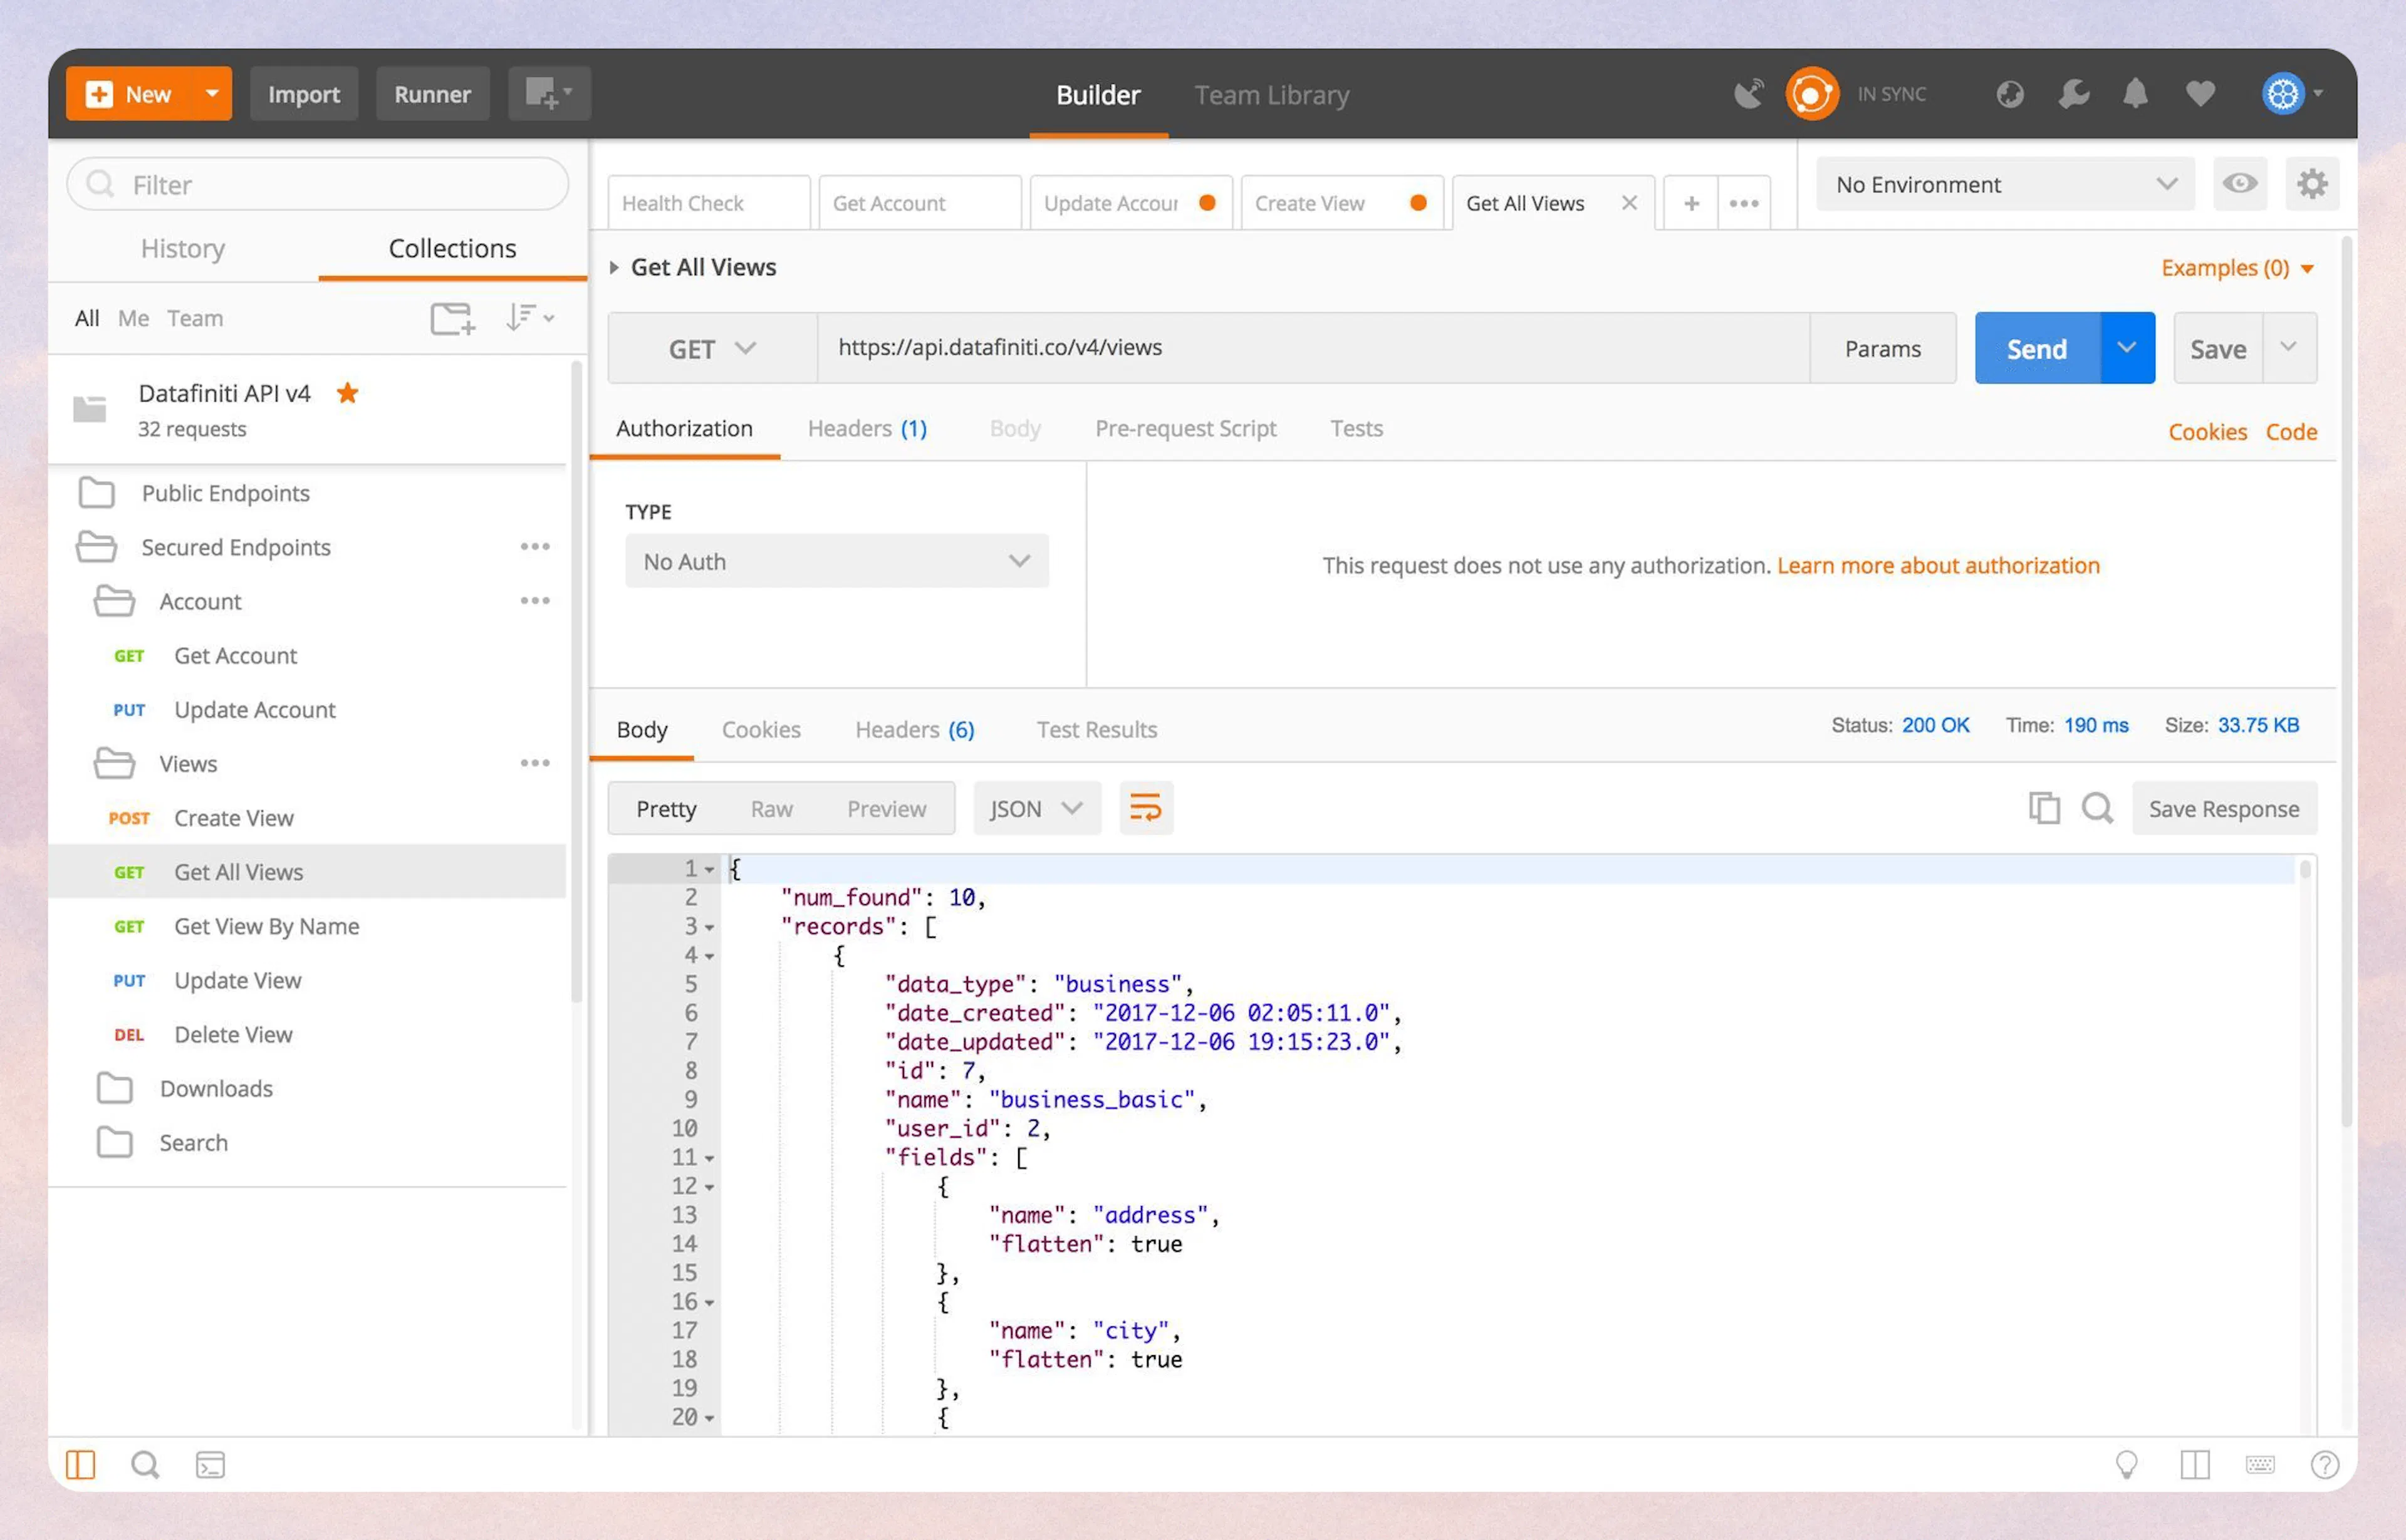Click the orange sync status icon
This screenshot has height=1540, width=2406.
(x=1811, y=94)
